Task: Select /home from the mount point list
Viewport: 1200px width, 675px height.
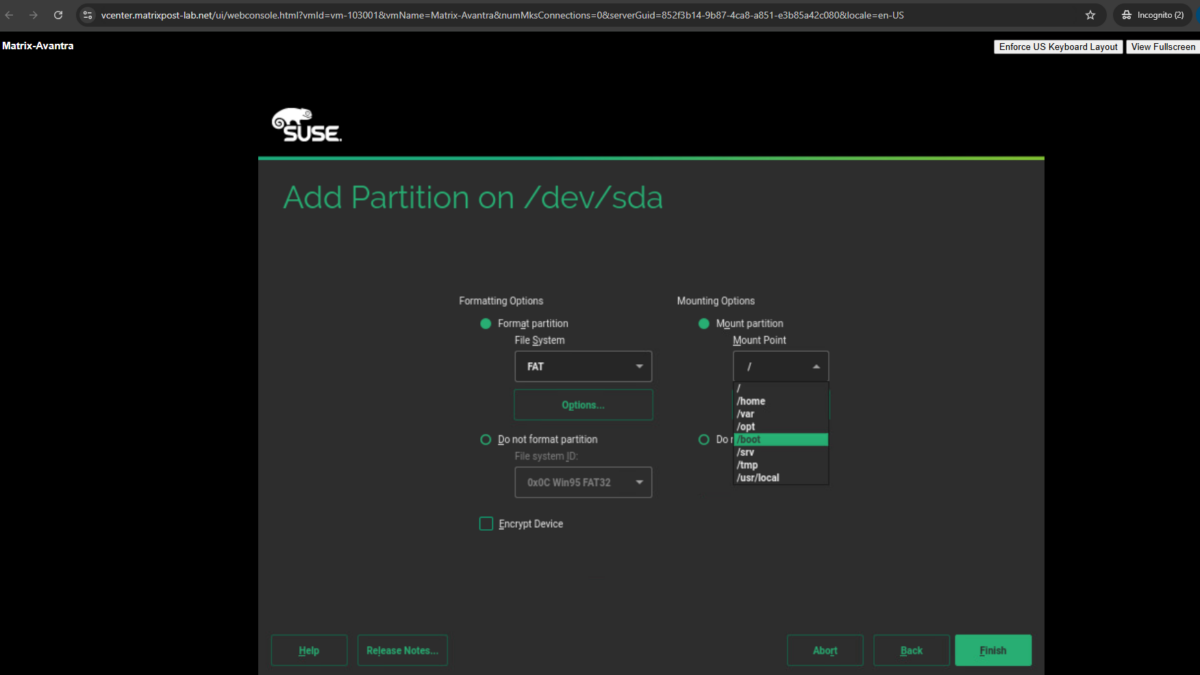Action: coord(752,400)
